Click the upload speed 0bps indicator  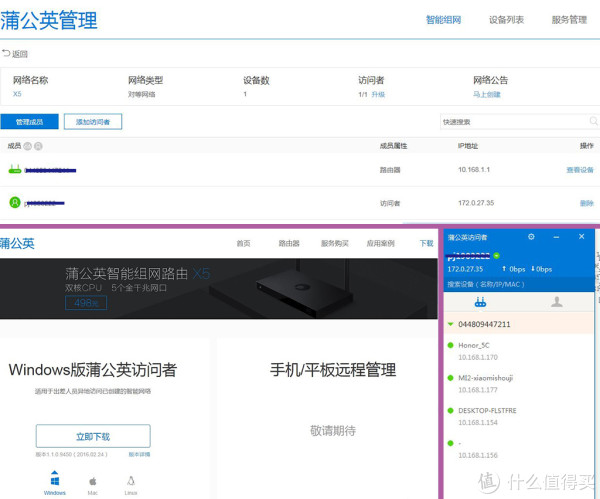pyautogui.click(x=514, y=269)
